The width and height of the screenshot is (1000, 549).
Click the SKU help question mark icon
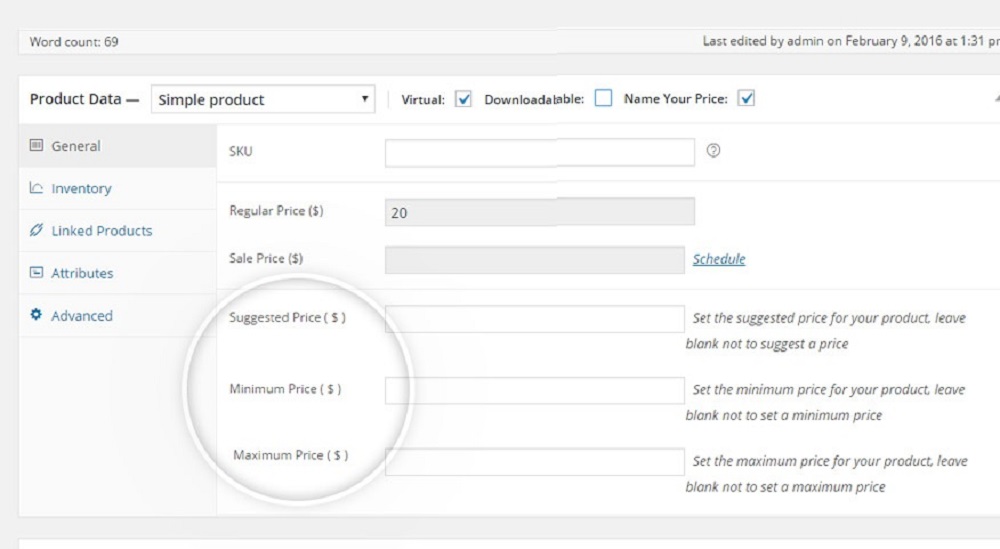click(x=713, y=150)
